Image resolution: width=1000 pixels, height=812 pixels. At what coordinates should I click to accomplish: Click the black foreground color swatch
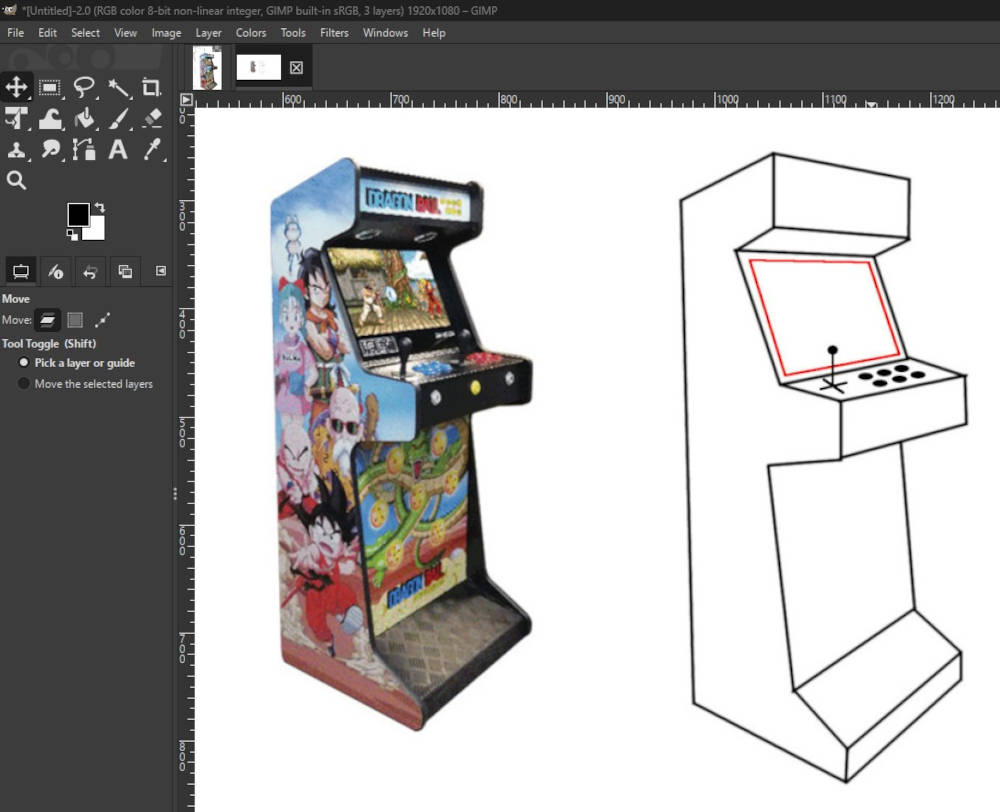click(77, 214)
